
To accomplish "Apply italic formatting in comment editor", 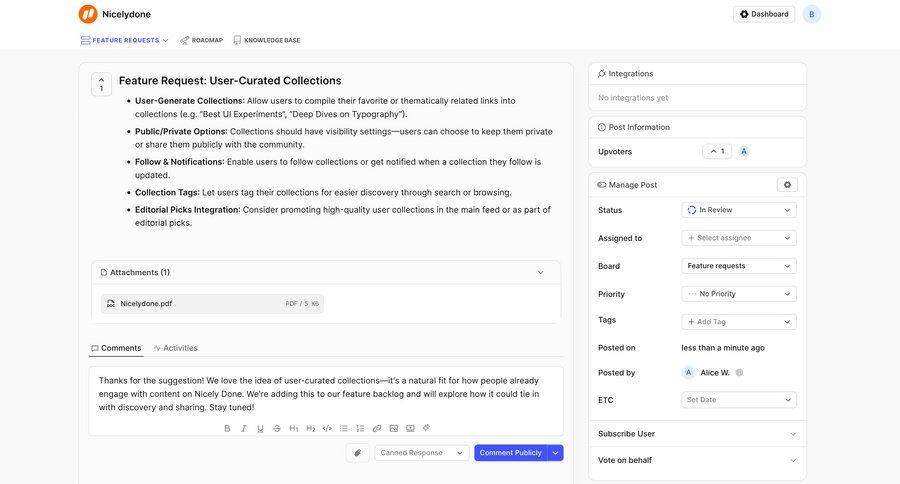I will (244, 428).
